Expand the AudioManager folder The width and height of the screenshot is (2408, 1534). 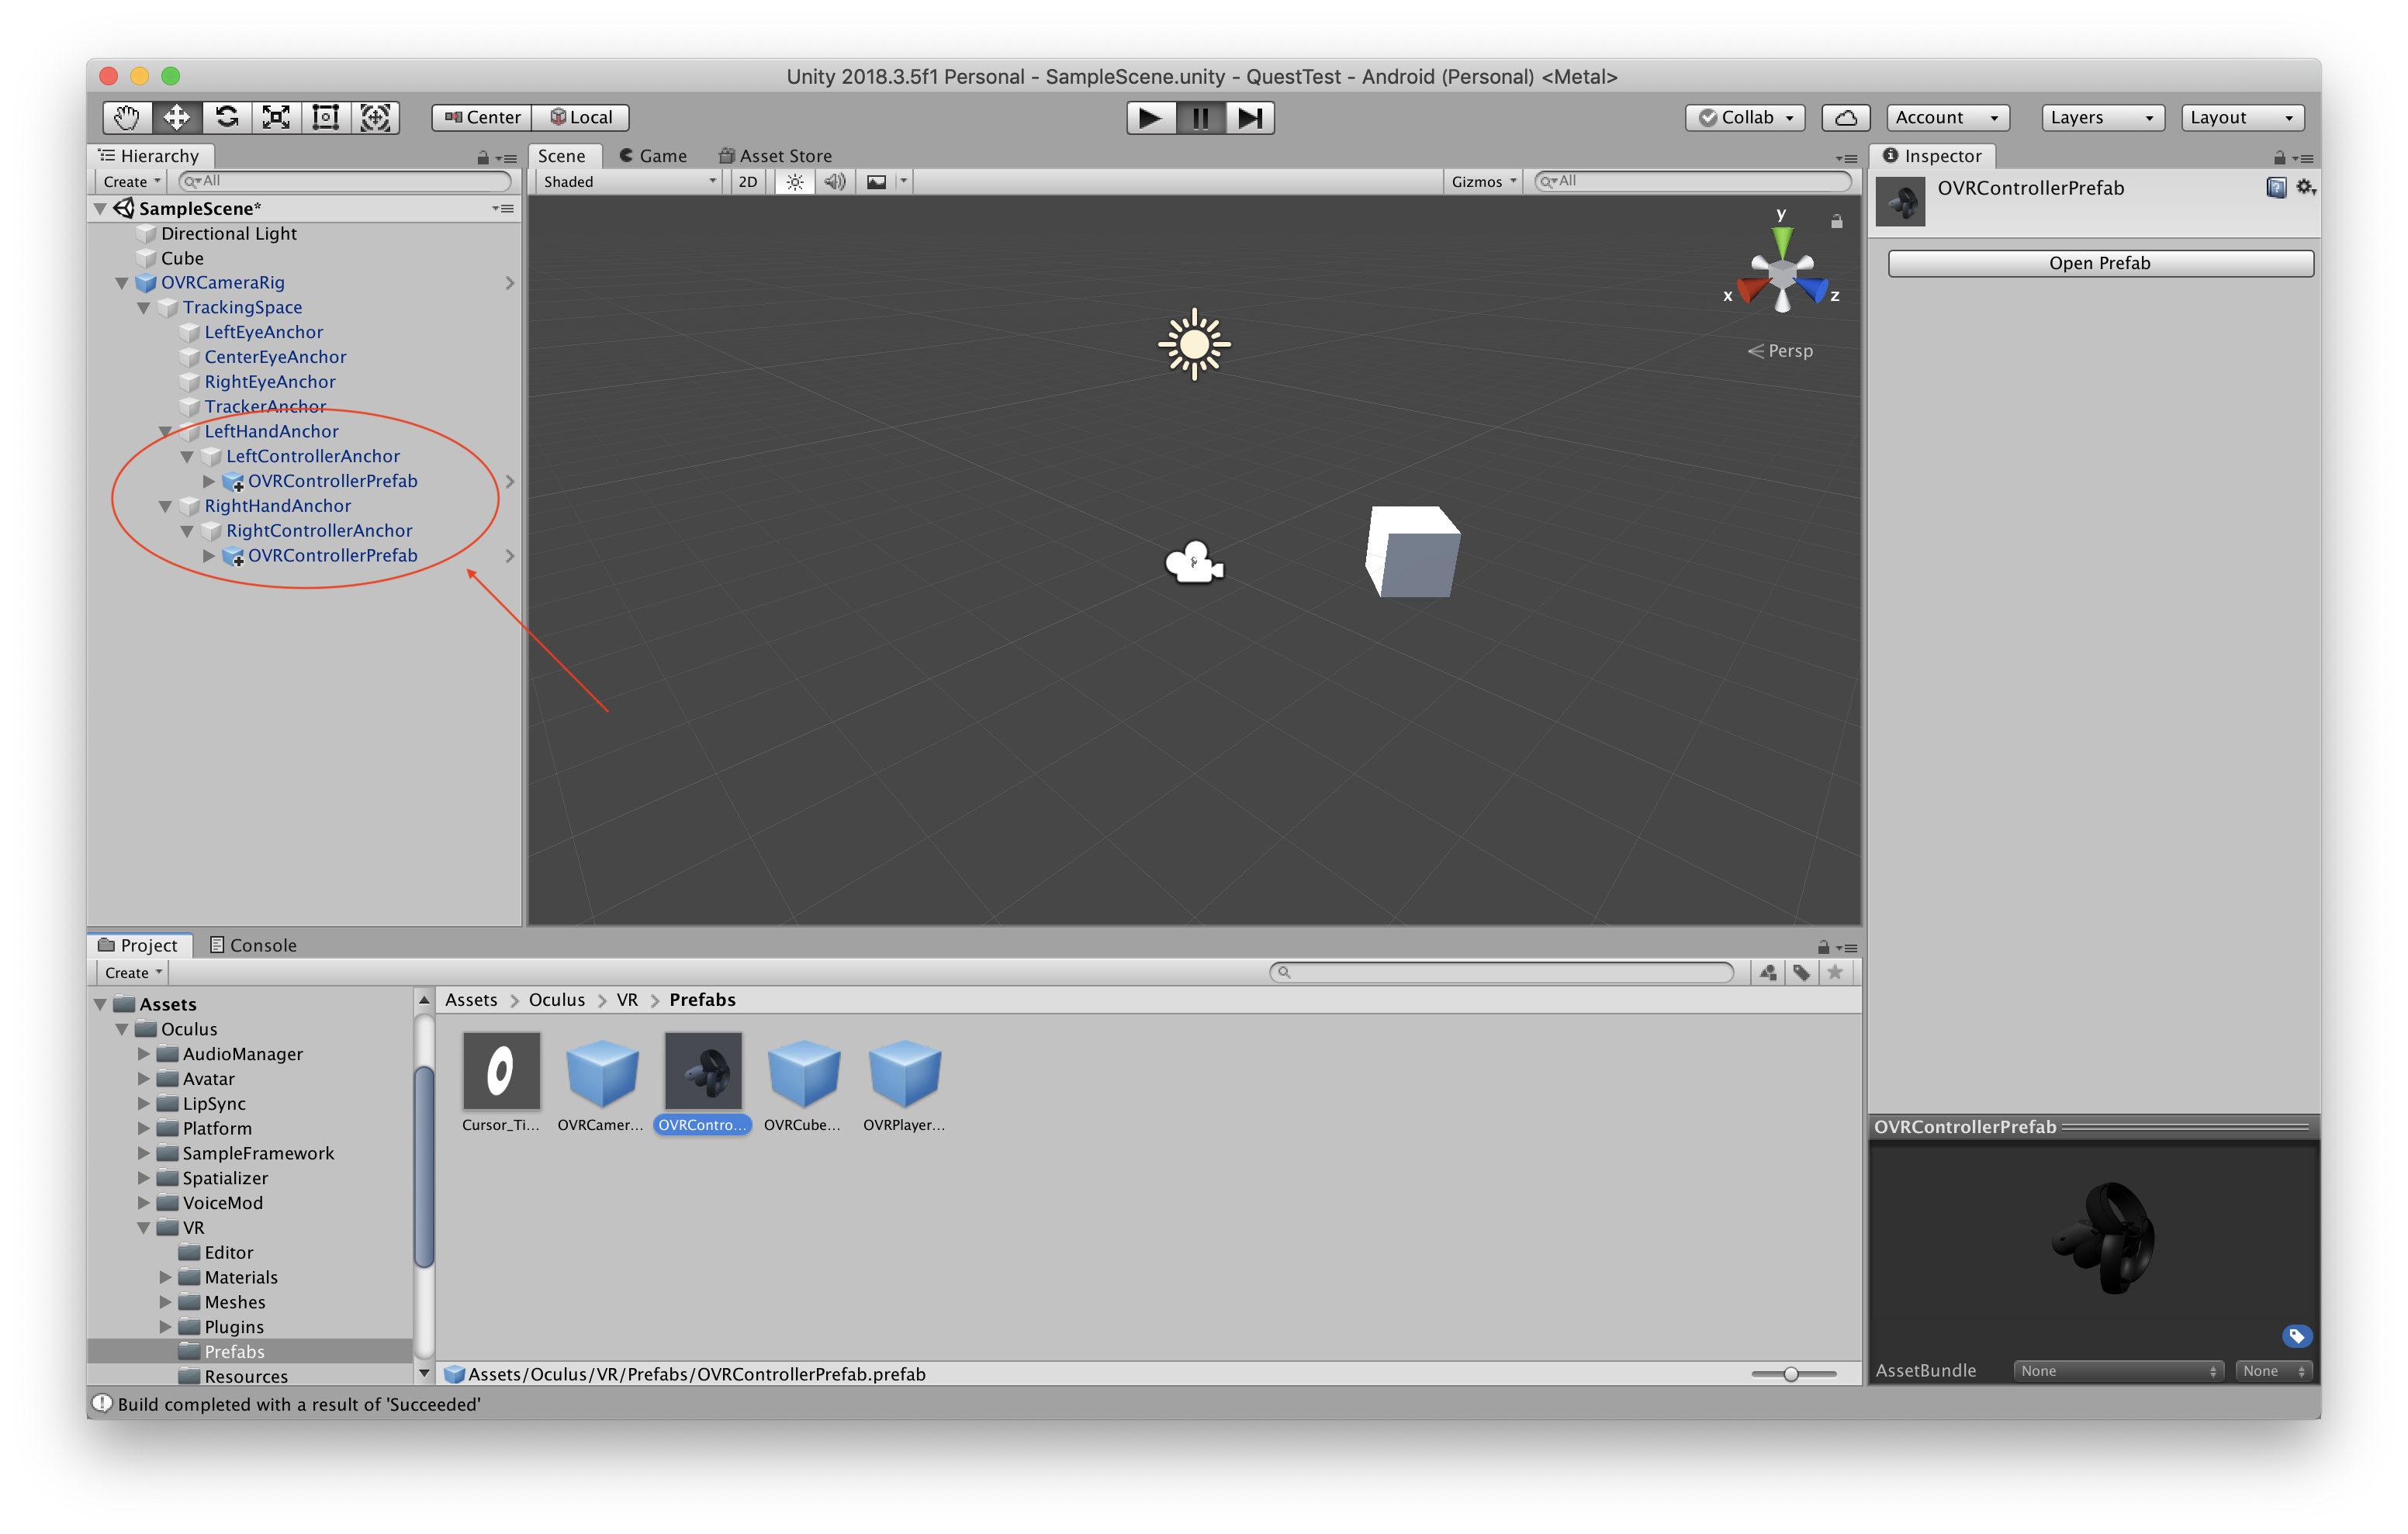click(143, 1054)
